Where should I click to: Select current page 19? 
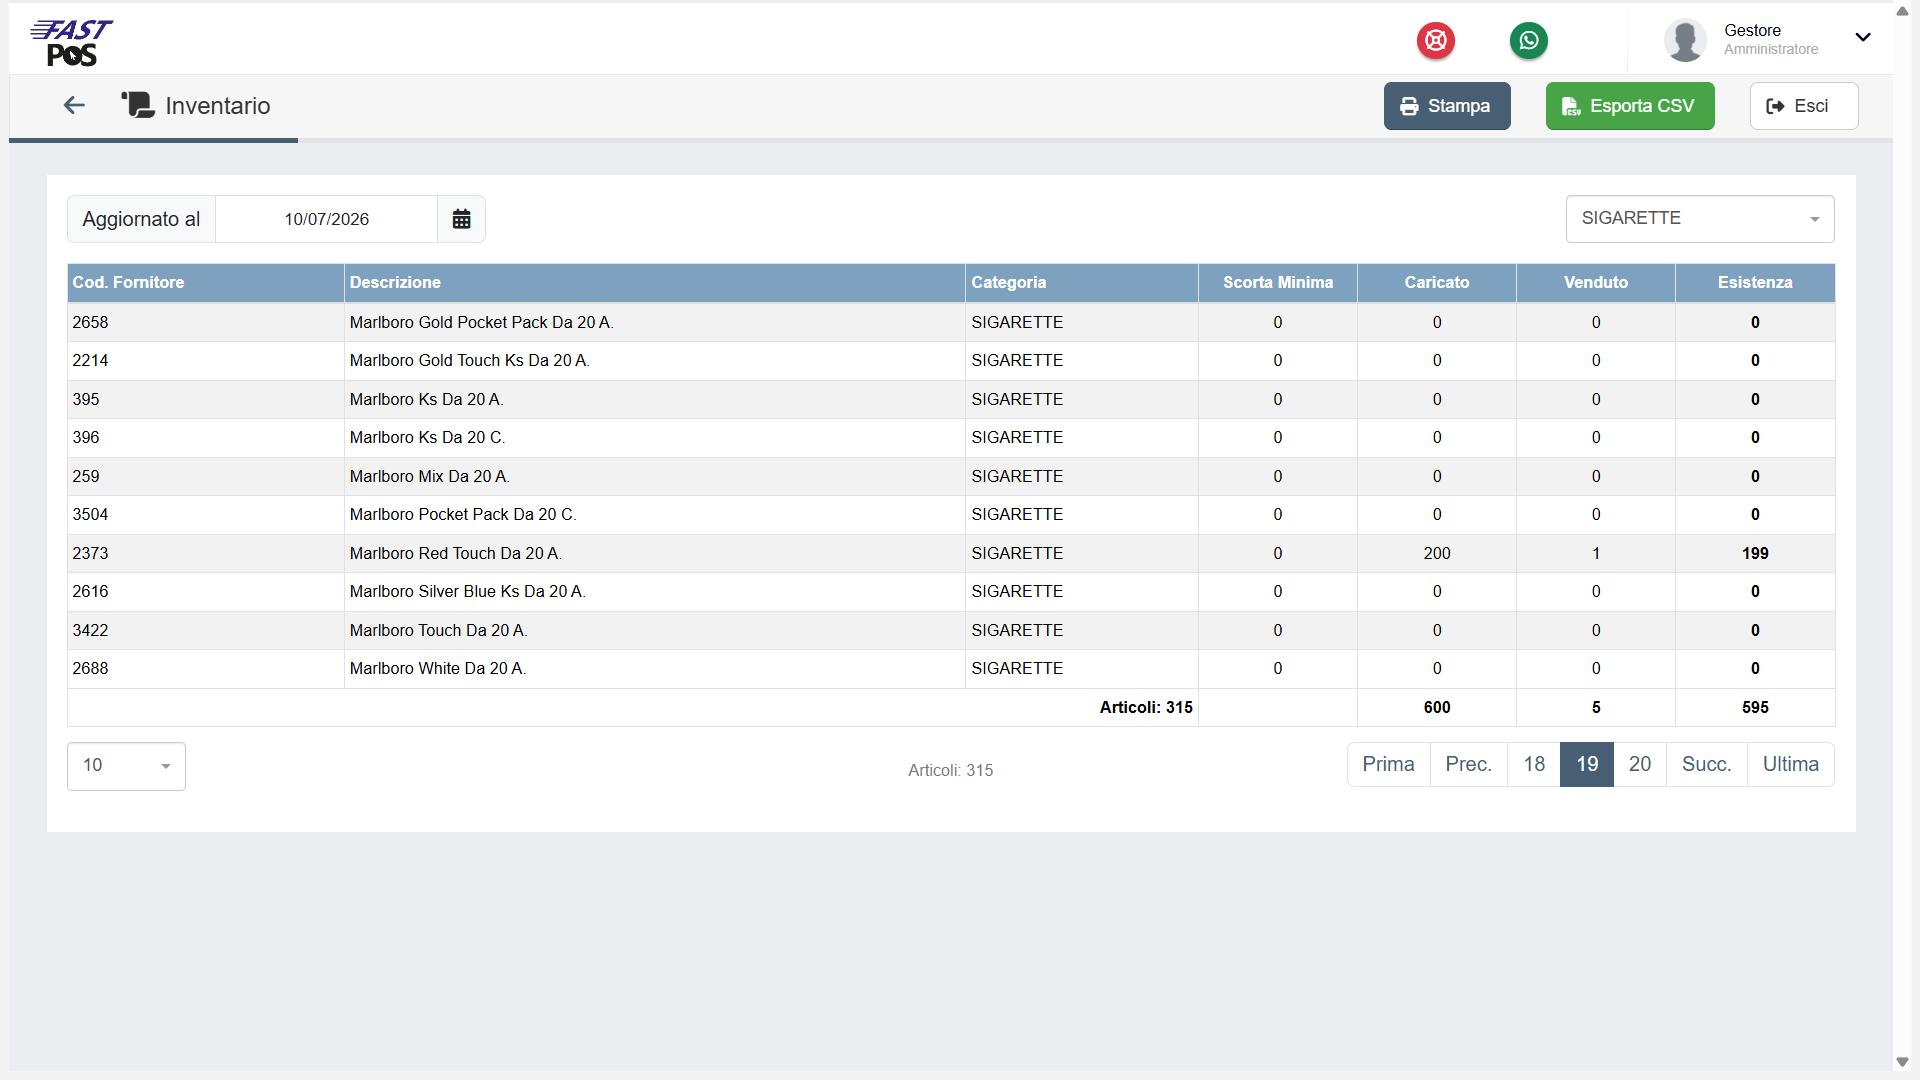[1587, 765]
